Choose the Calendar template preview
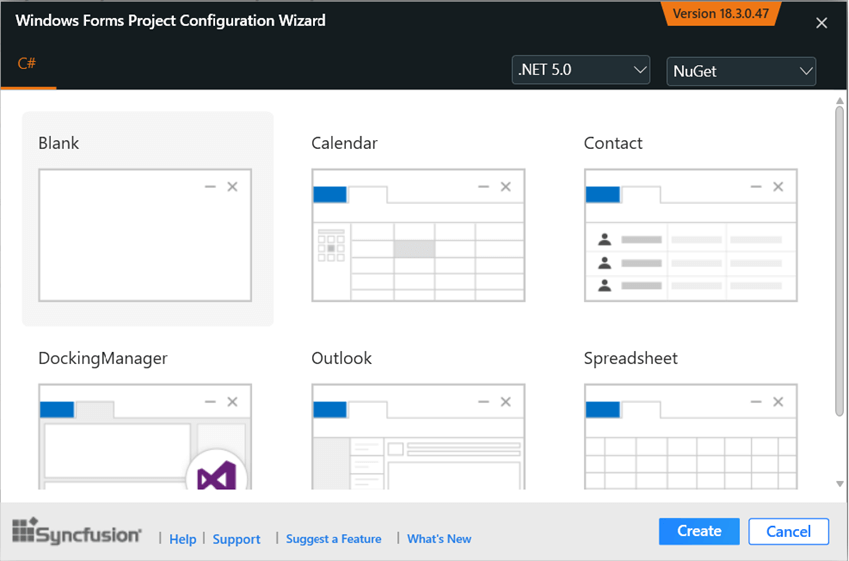The image size is (849, 561). point(418,235)
